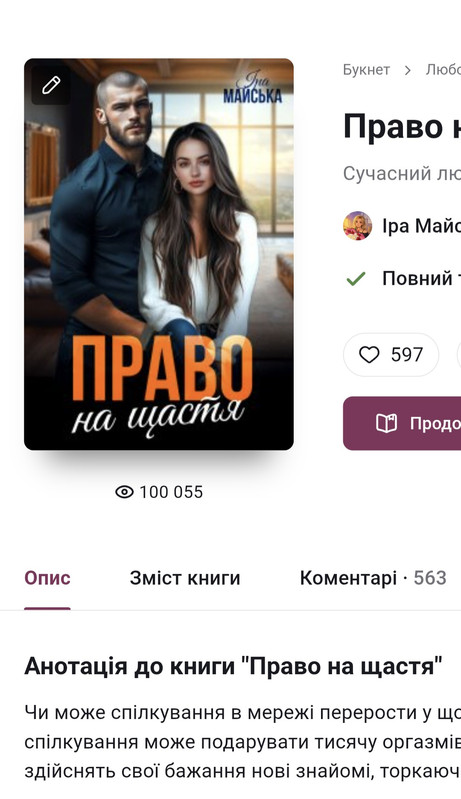The height and width of the screenshot is (799, 461).
Task: Open the 'Право на щастя' book cover image
Action: click(159, 254)
